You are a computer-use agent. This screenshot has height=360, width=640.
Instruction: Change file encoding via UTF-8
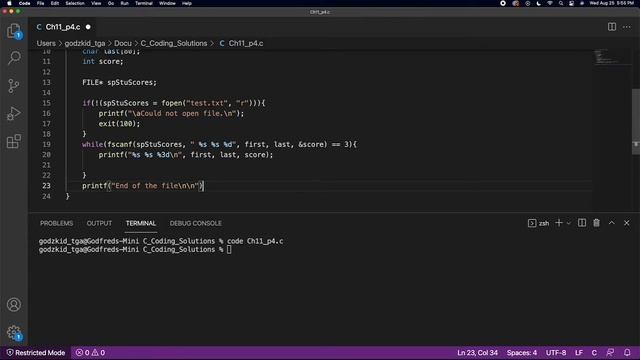(556, 353)
